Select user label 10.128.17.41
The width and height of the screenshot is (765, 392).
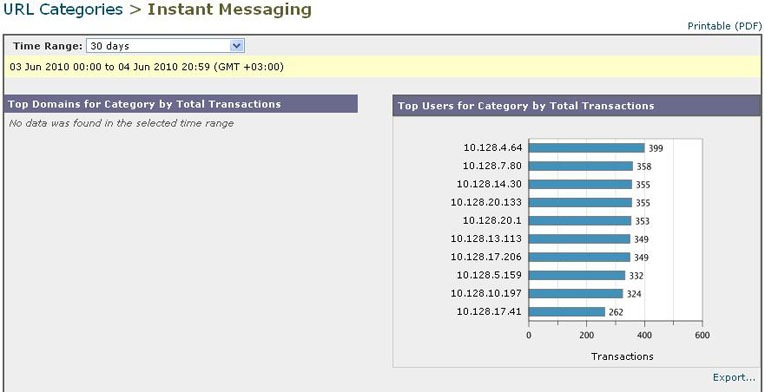coord(489,311)
